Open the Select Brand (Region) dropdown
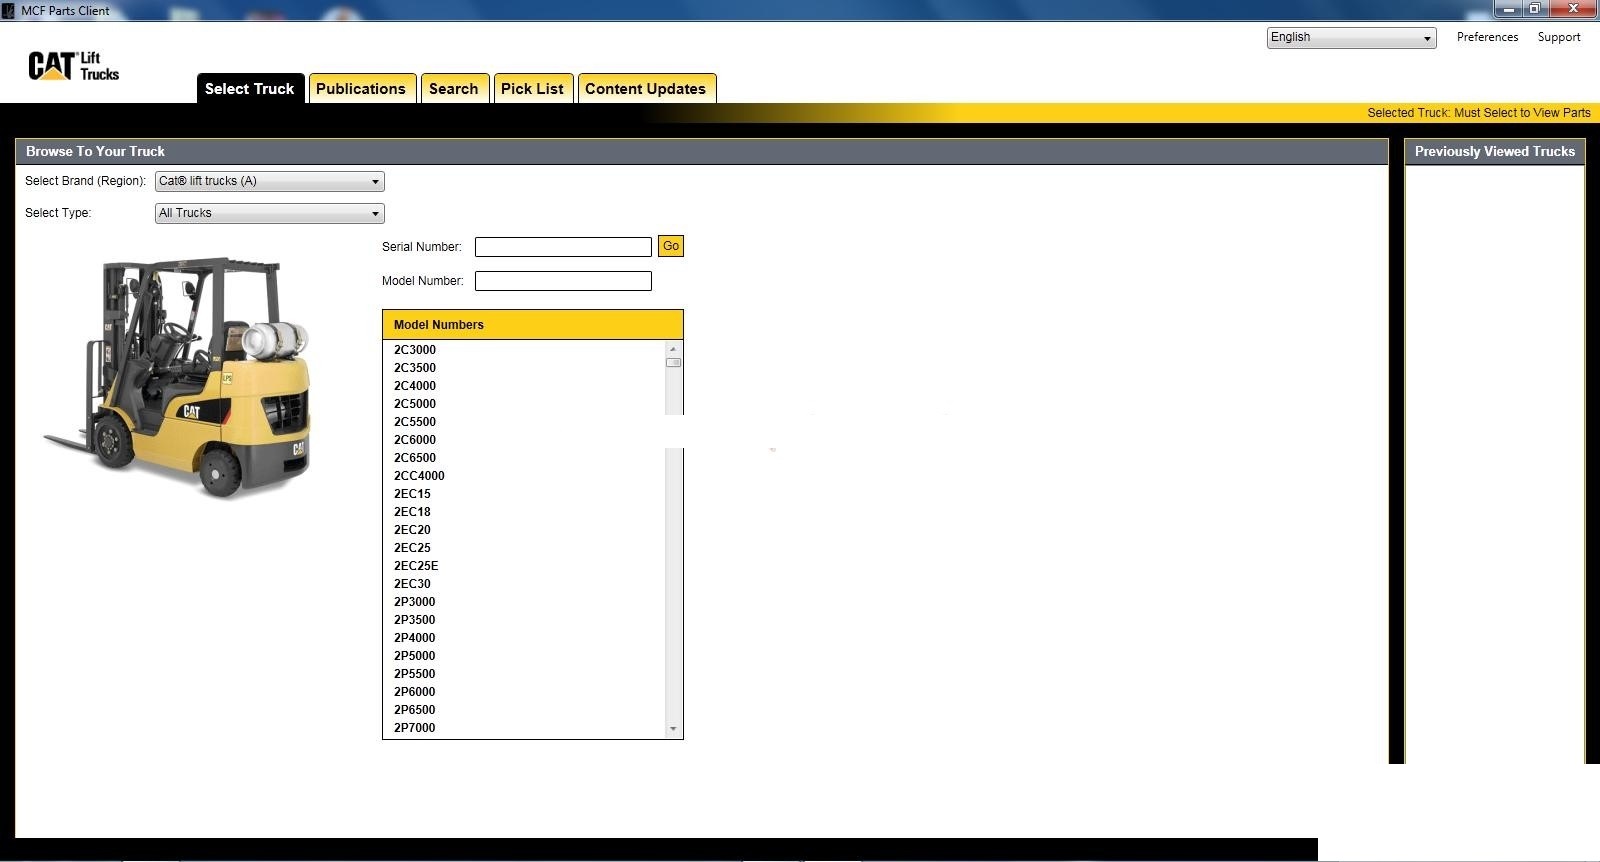Viewport: 1600px width, 862px height. [x=270, y=181]
